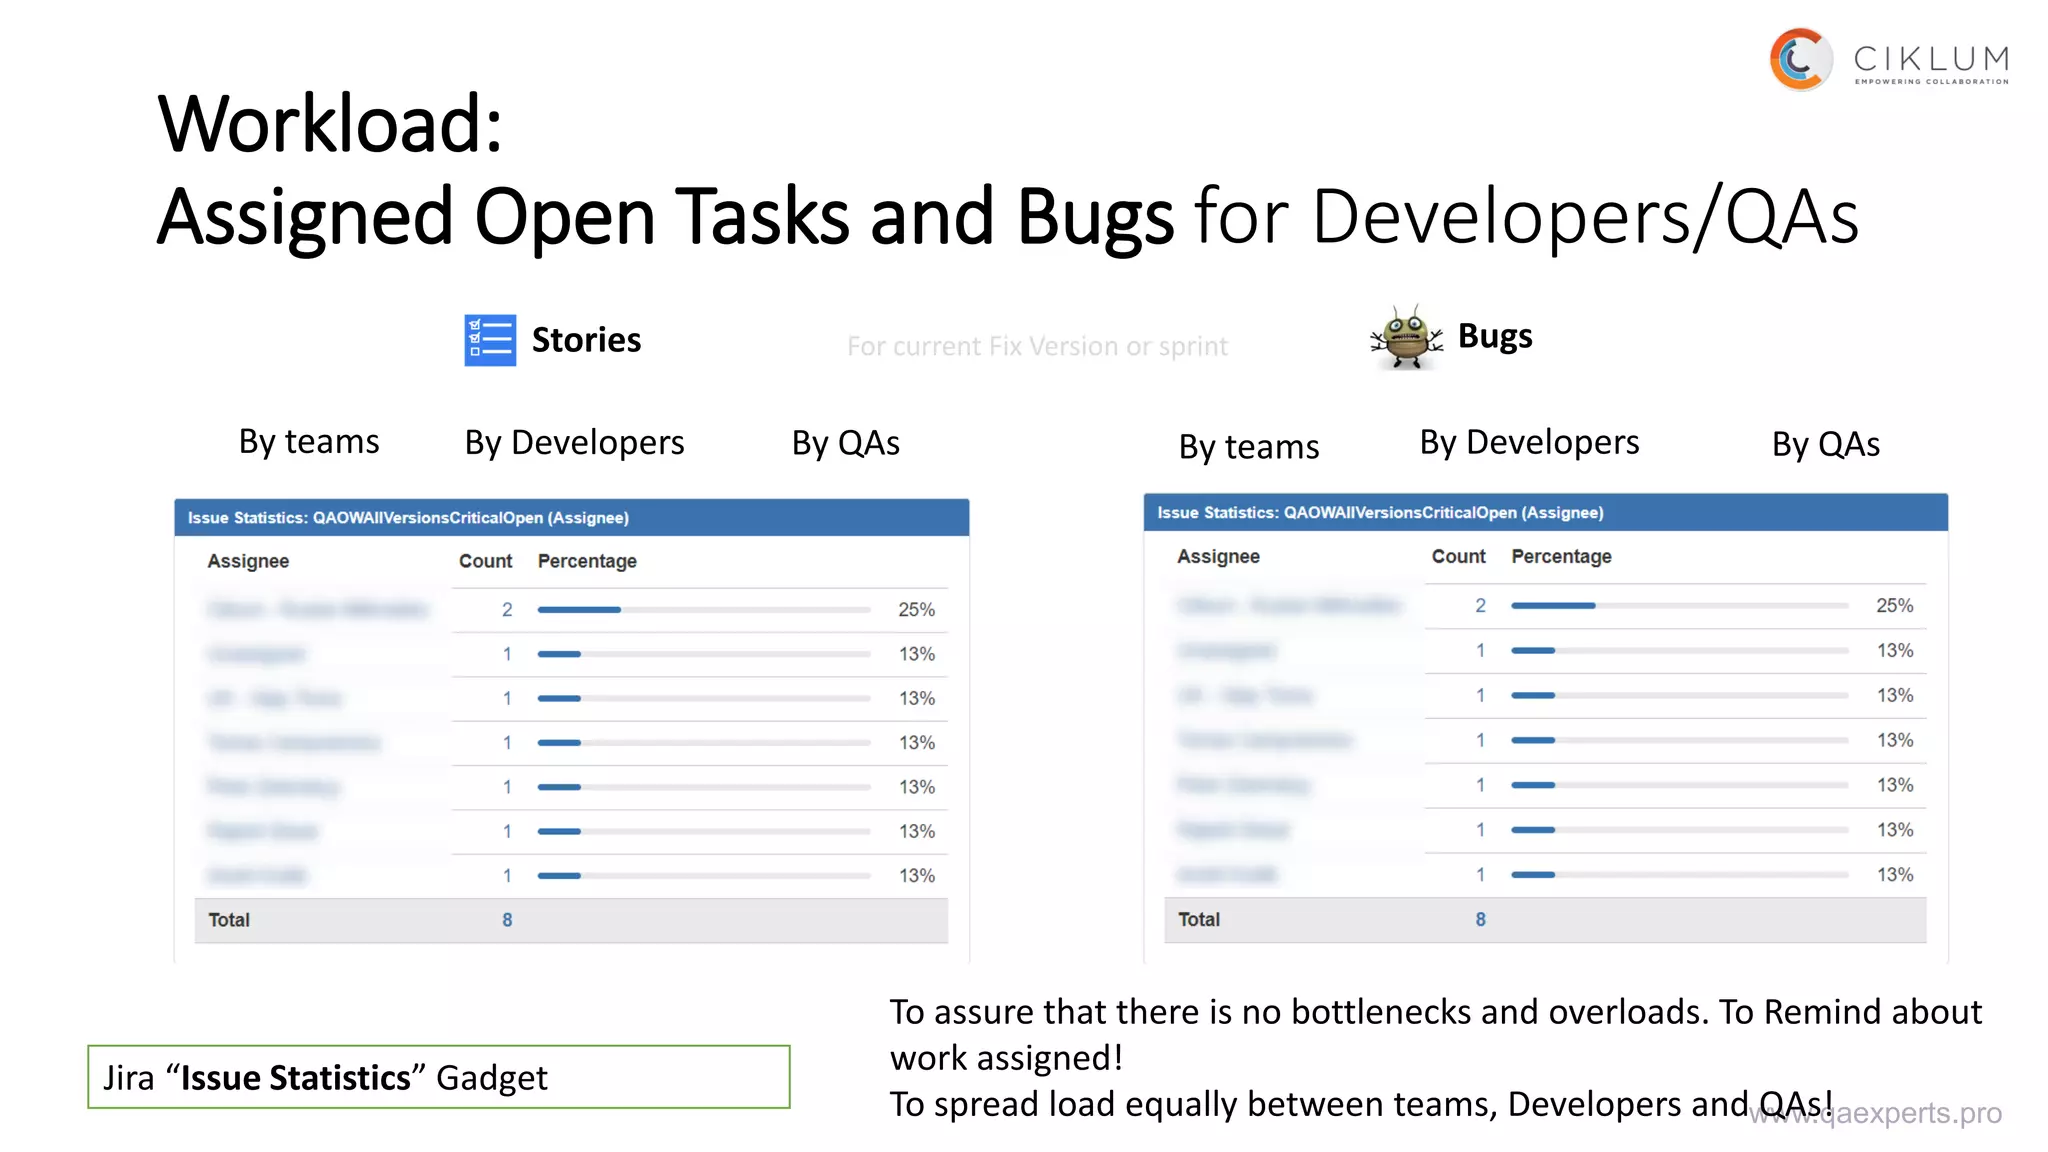Click count 2 link in left table

pyautogui.click(x=507, y=609)
